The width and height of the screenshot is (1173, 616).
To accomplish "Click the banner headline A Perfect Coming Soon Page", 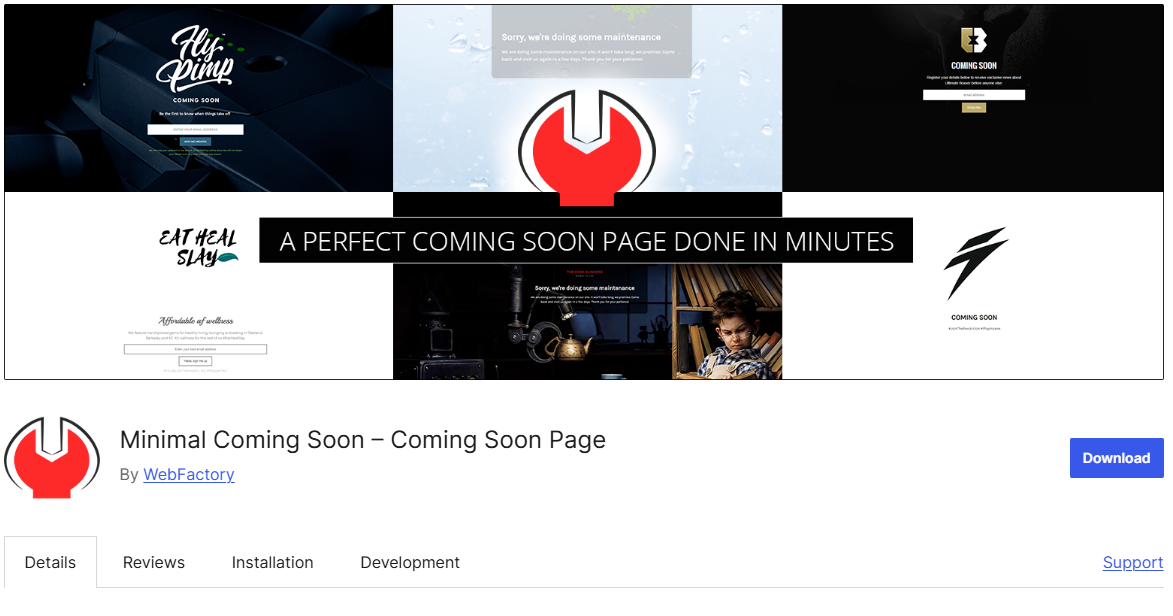I will [x=586, y=241].
